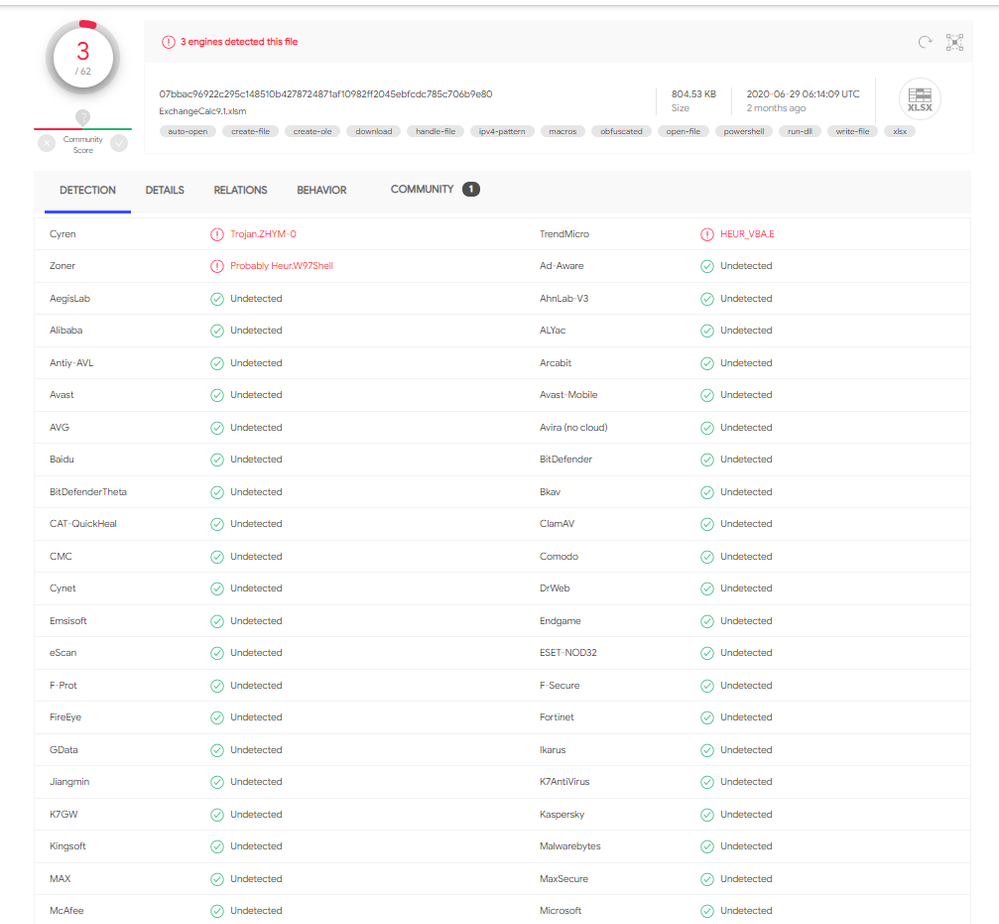The height and width of the screenshot is (924, 999).
Task: Click the MaxSecure engine name
Action: (x=564, y=879)
